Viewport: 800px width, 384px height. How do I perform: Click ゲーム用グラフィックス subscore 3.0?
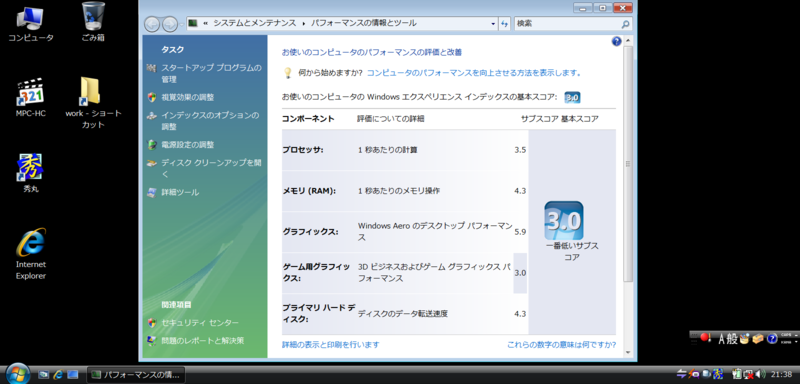coord(520,273)
